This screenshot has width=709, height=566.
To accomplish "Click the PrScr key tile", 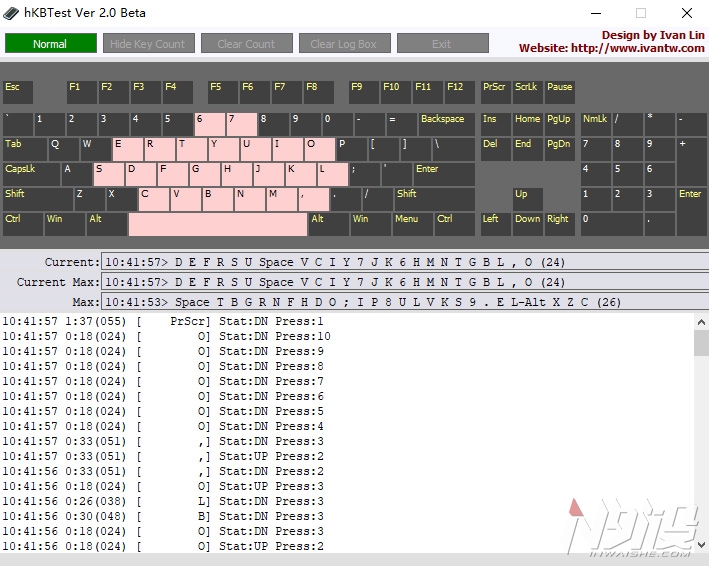I will point(496,92).
